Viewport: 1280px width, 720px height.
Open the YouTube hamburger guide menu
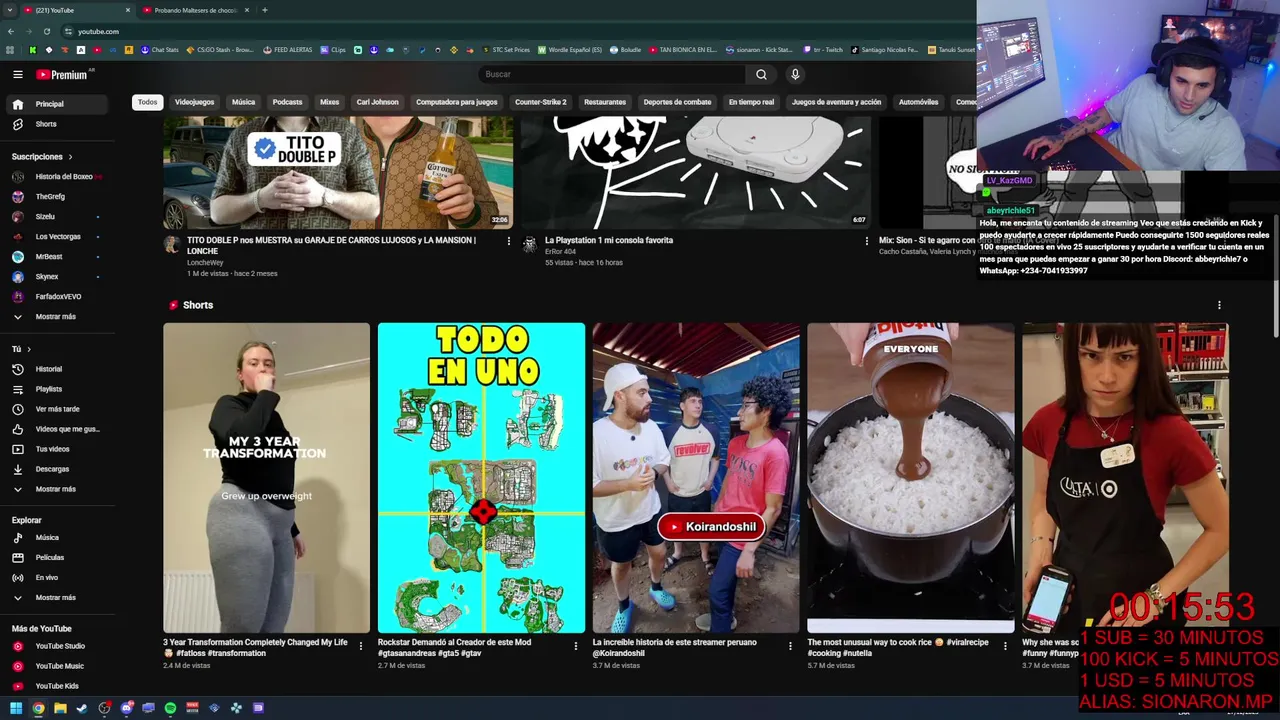pos(17,74)
